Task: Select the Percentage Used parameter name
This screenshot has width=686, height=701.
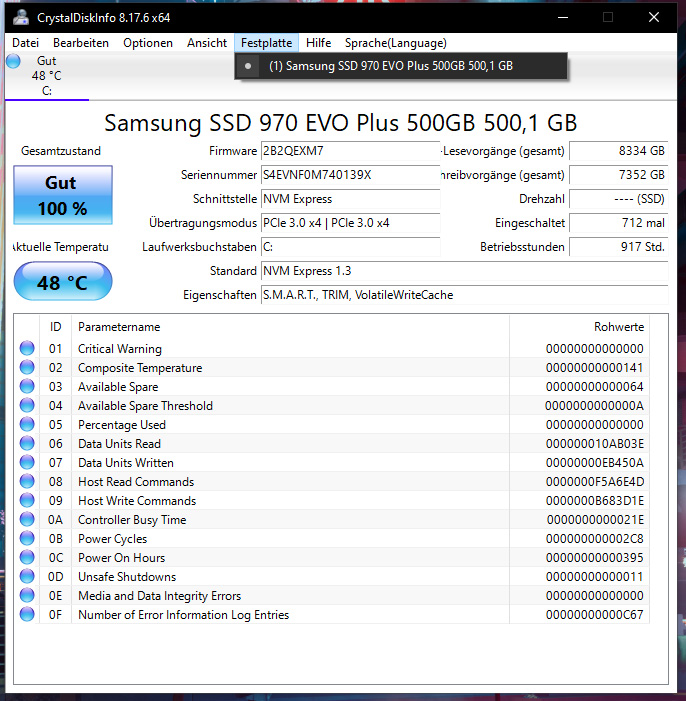Action: click(x=122, y=425)
